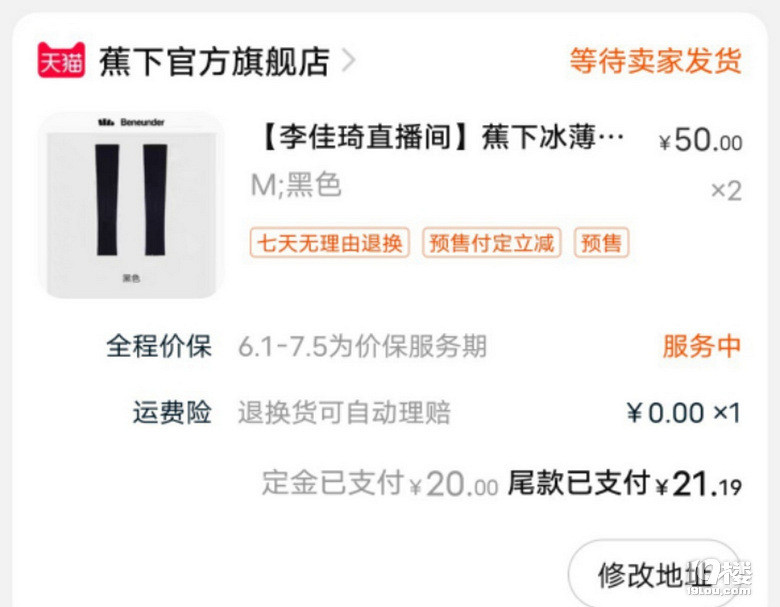The height and width of the screenshot is (607, 780).
Task: Open the 蕉下官方旗舰店 store page
Action: [214, 62]
